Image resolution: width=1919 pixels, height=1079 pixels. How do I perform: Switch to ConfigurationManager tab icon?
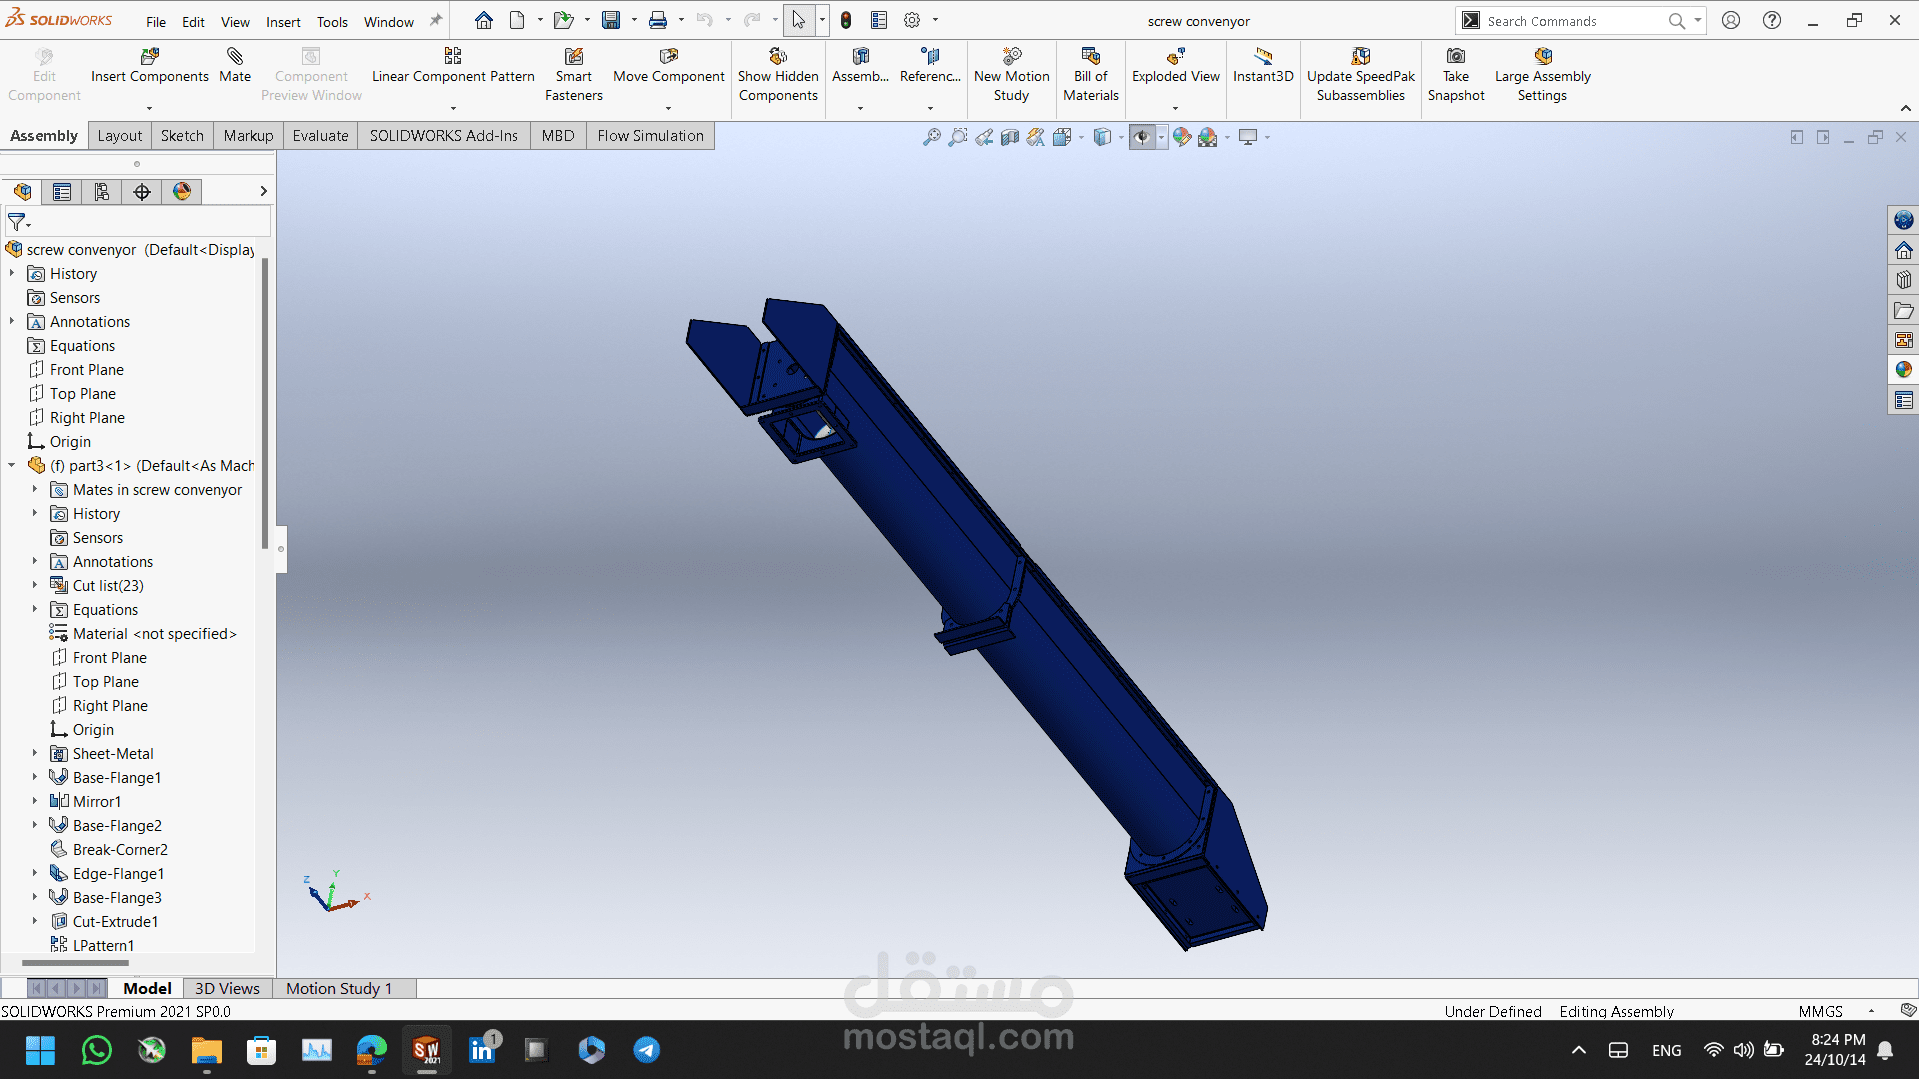pos(102,191)
